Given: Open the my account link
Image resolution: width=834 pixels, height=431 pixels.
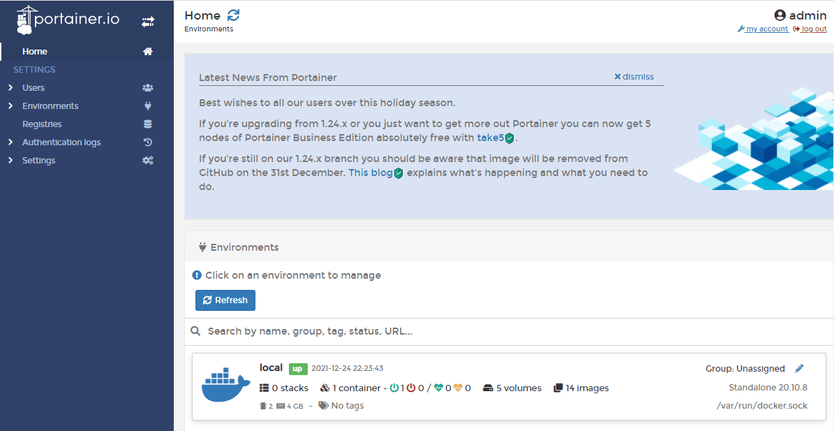Looking at the screenshot, I should pos(763,29).
